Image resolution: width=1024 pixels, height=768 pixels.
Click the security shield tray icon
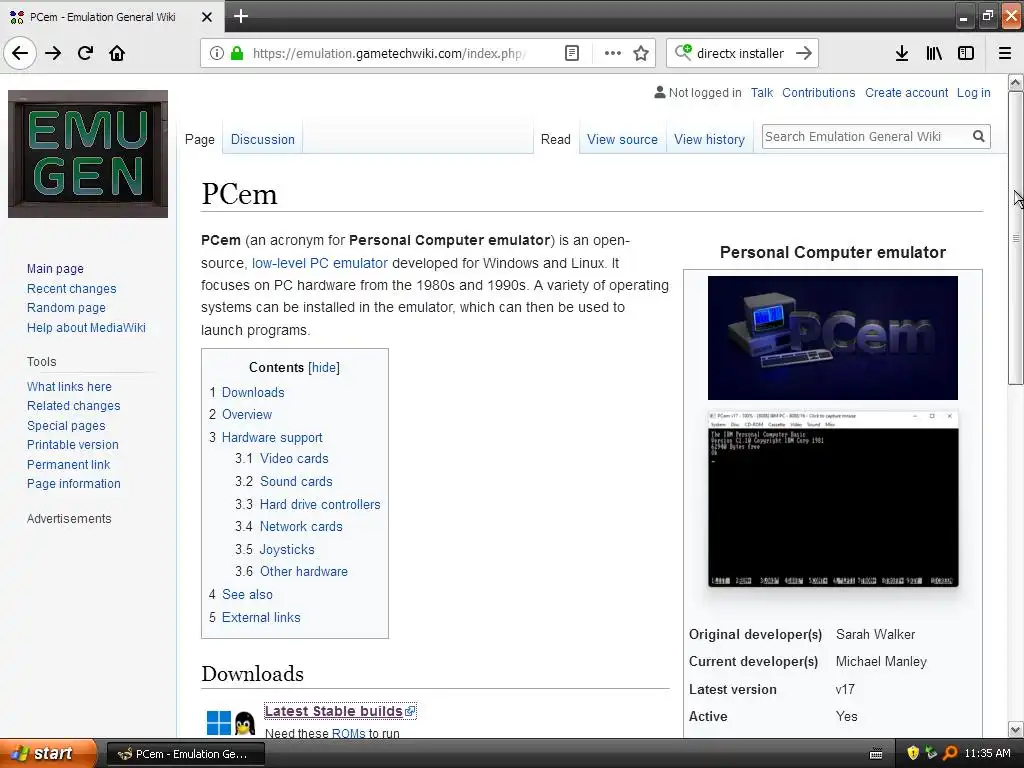click(913, 753)
